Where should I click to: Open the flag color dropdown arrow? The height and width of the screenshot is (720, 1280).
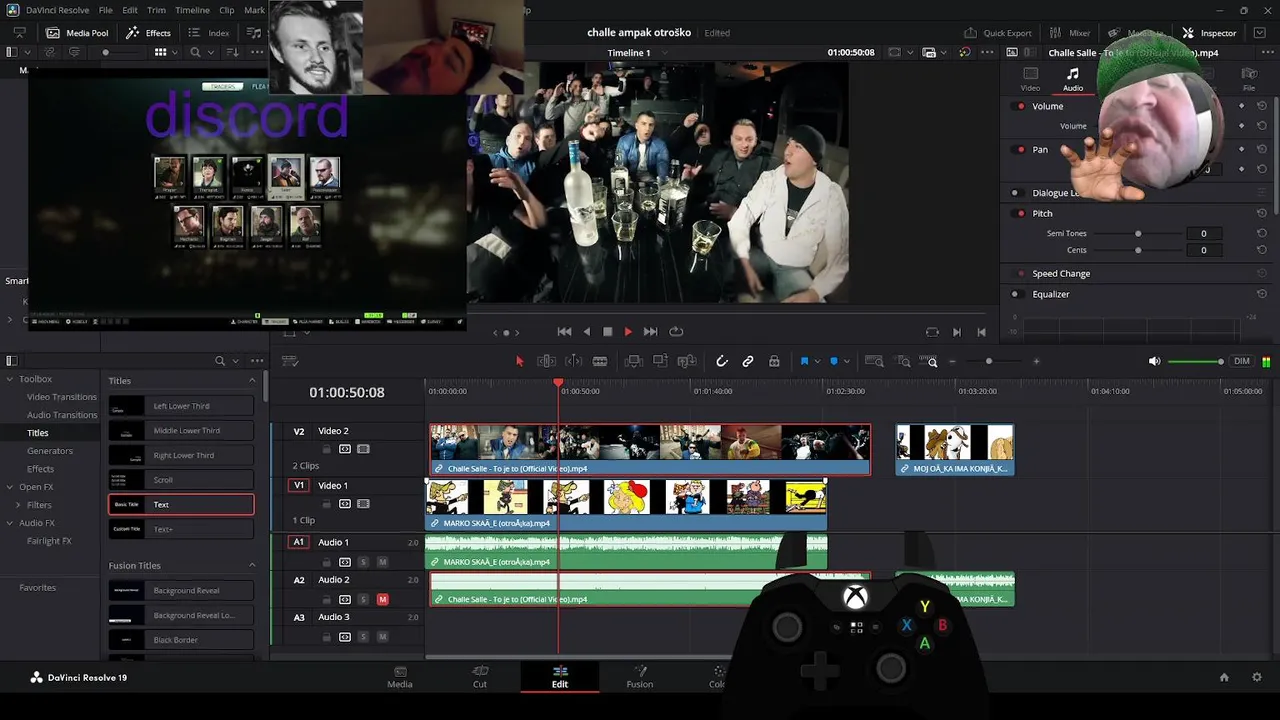pyautogui.click(x=817, y=362)
